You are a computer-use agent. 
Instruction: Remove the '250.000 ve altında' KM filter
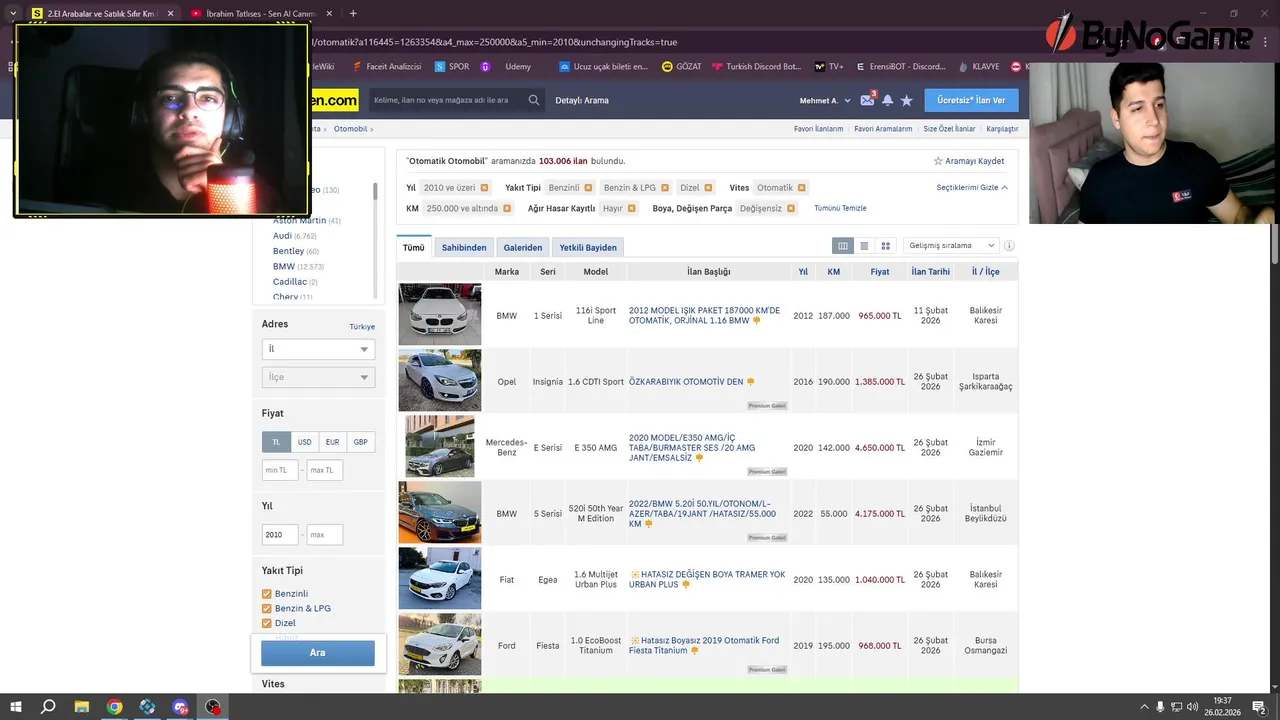tap(507, 209)
